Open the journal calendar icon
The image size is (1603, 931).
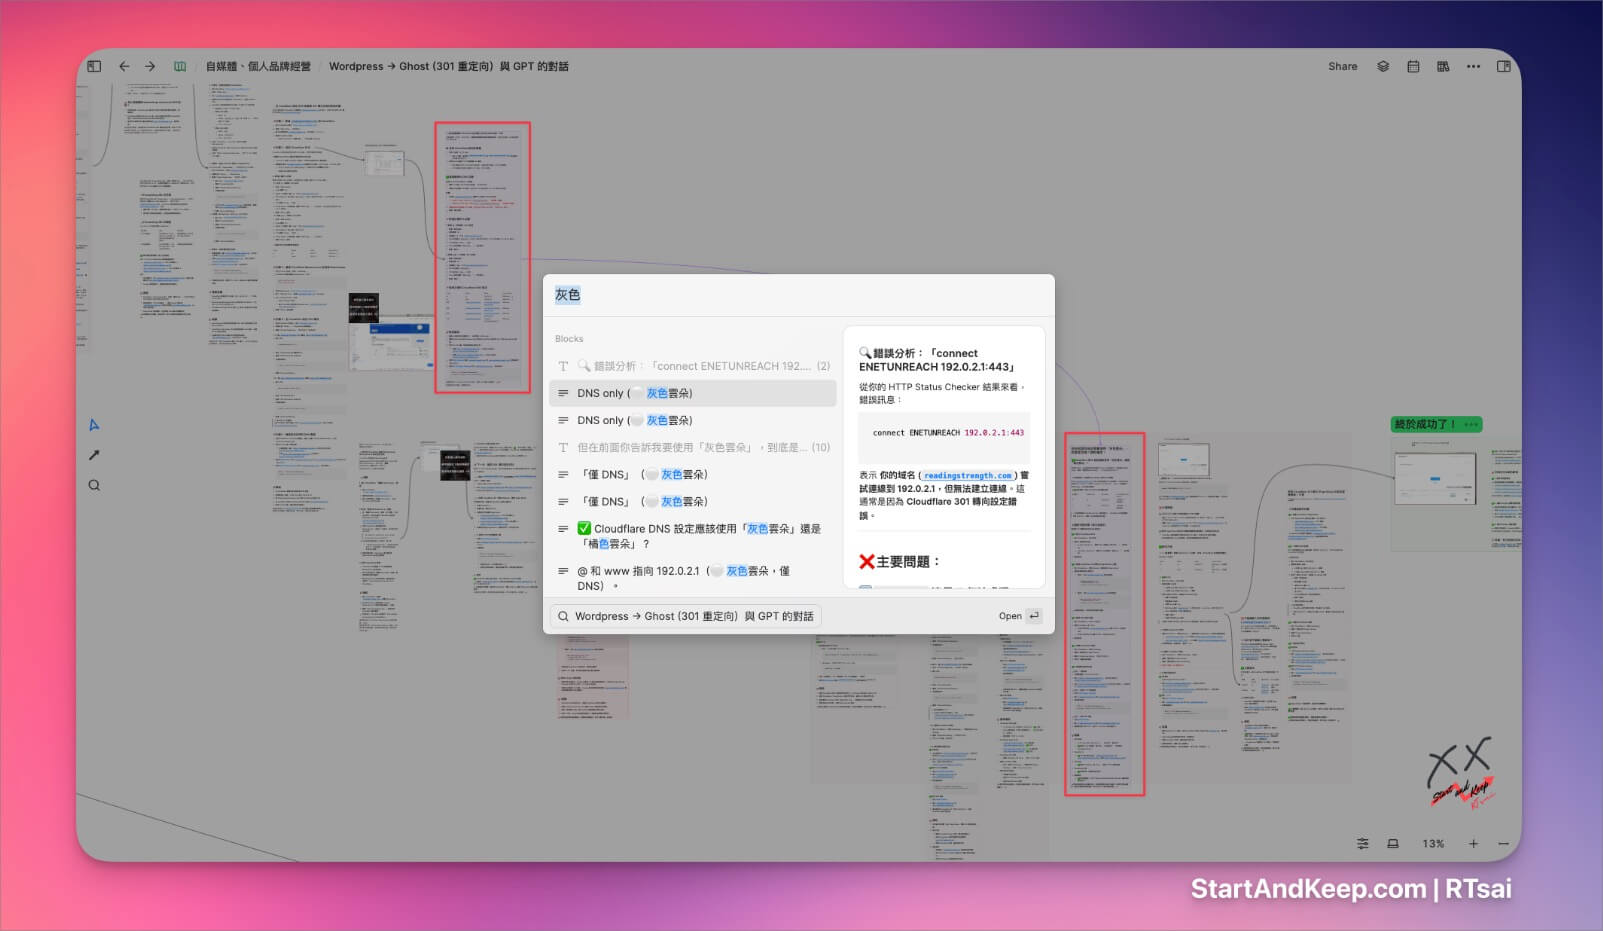click(1413, 66)
